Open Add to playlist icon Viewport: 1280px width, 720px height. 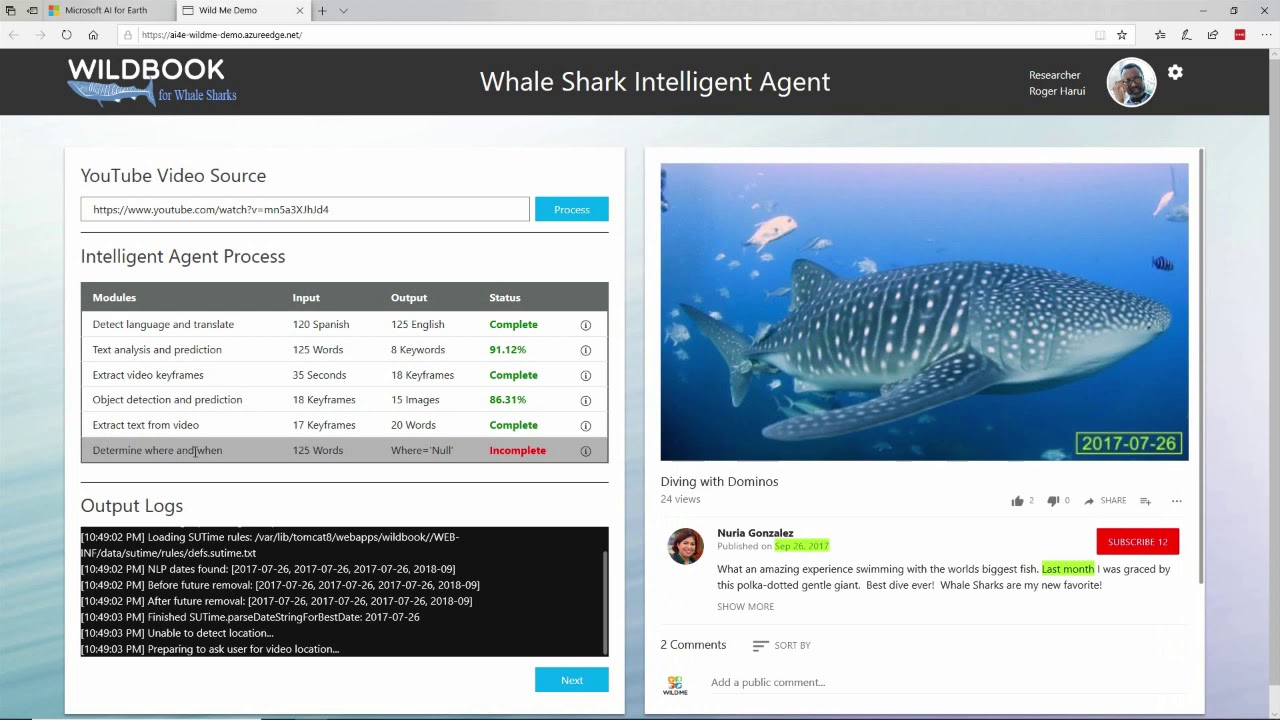[x=1145, y=501]
